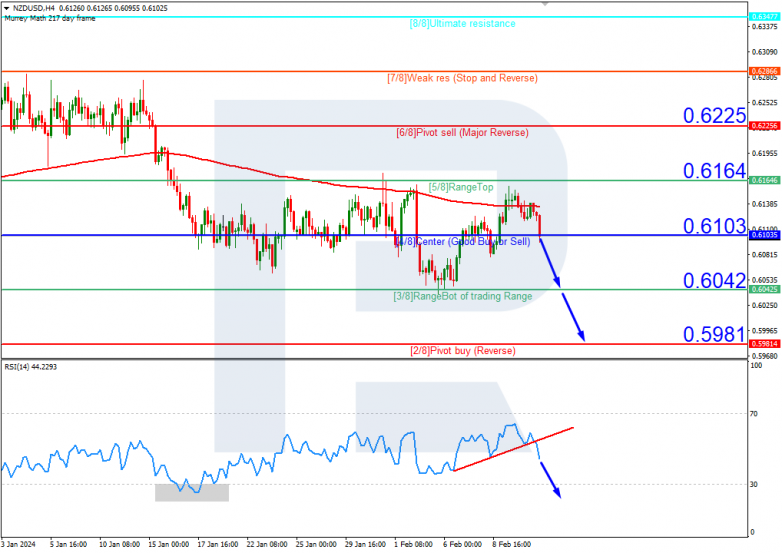Screen dimensions: 782x553
Task: Click the [3/8]RangeBot of trading Range label
Action: click(x=462, y=296)
